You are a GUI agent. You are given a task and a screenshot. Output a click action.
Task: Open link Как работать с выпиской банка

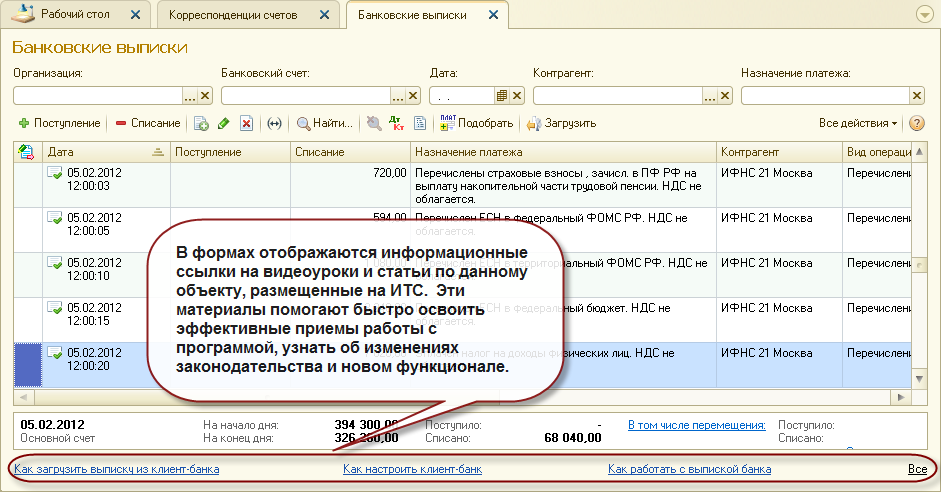tap(689, 468)
